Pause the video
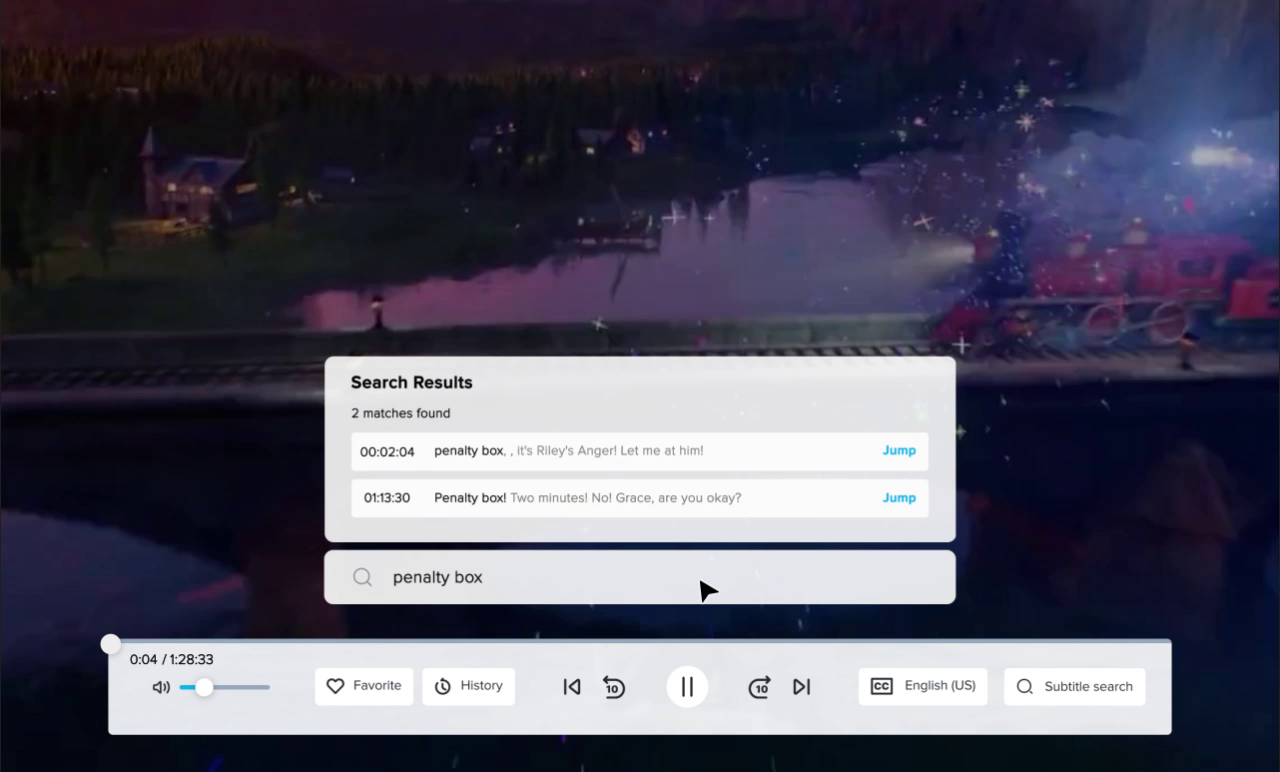1280x772 pixels. pyautogui.click(x=687, y=687)
